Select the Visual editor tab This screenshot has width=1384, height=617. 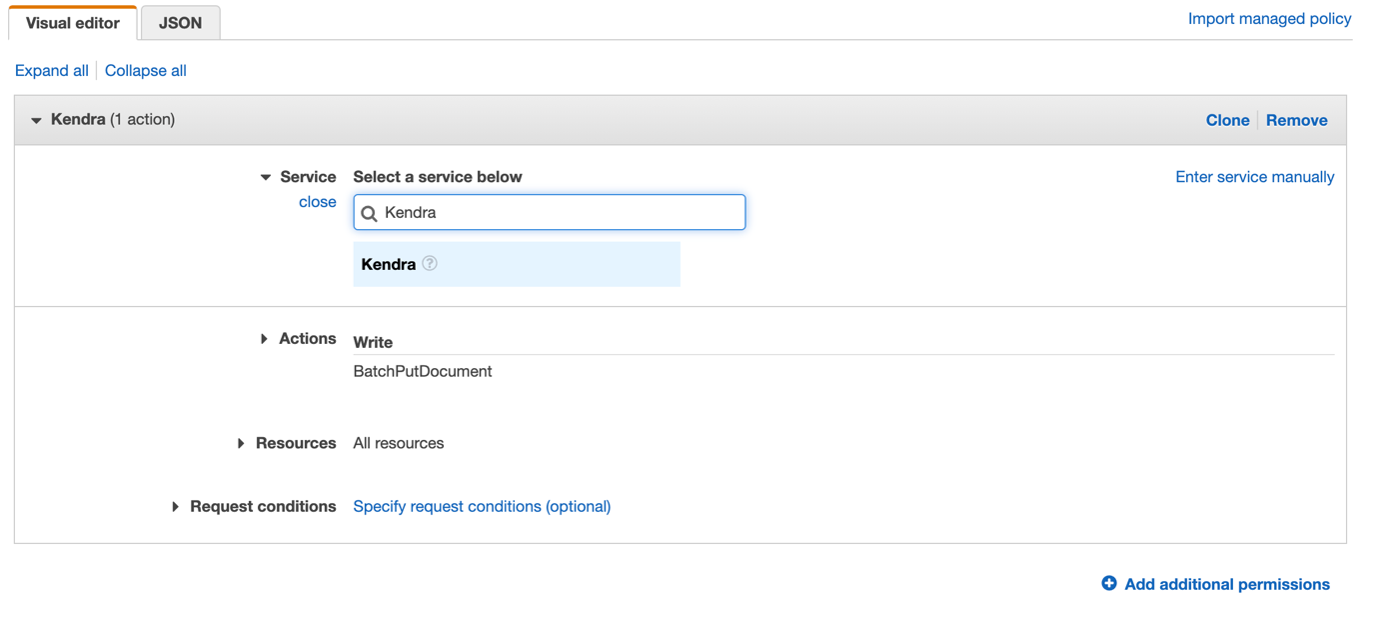tap(72, 23)
